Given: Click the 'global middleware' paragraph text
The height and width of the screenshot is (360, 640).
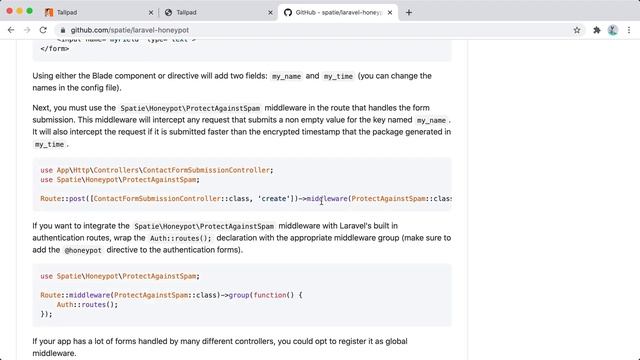Looking at the screenshot, I should [220, 347].
